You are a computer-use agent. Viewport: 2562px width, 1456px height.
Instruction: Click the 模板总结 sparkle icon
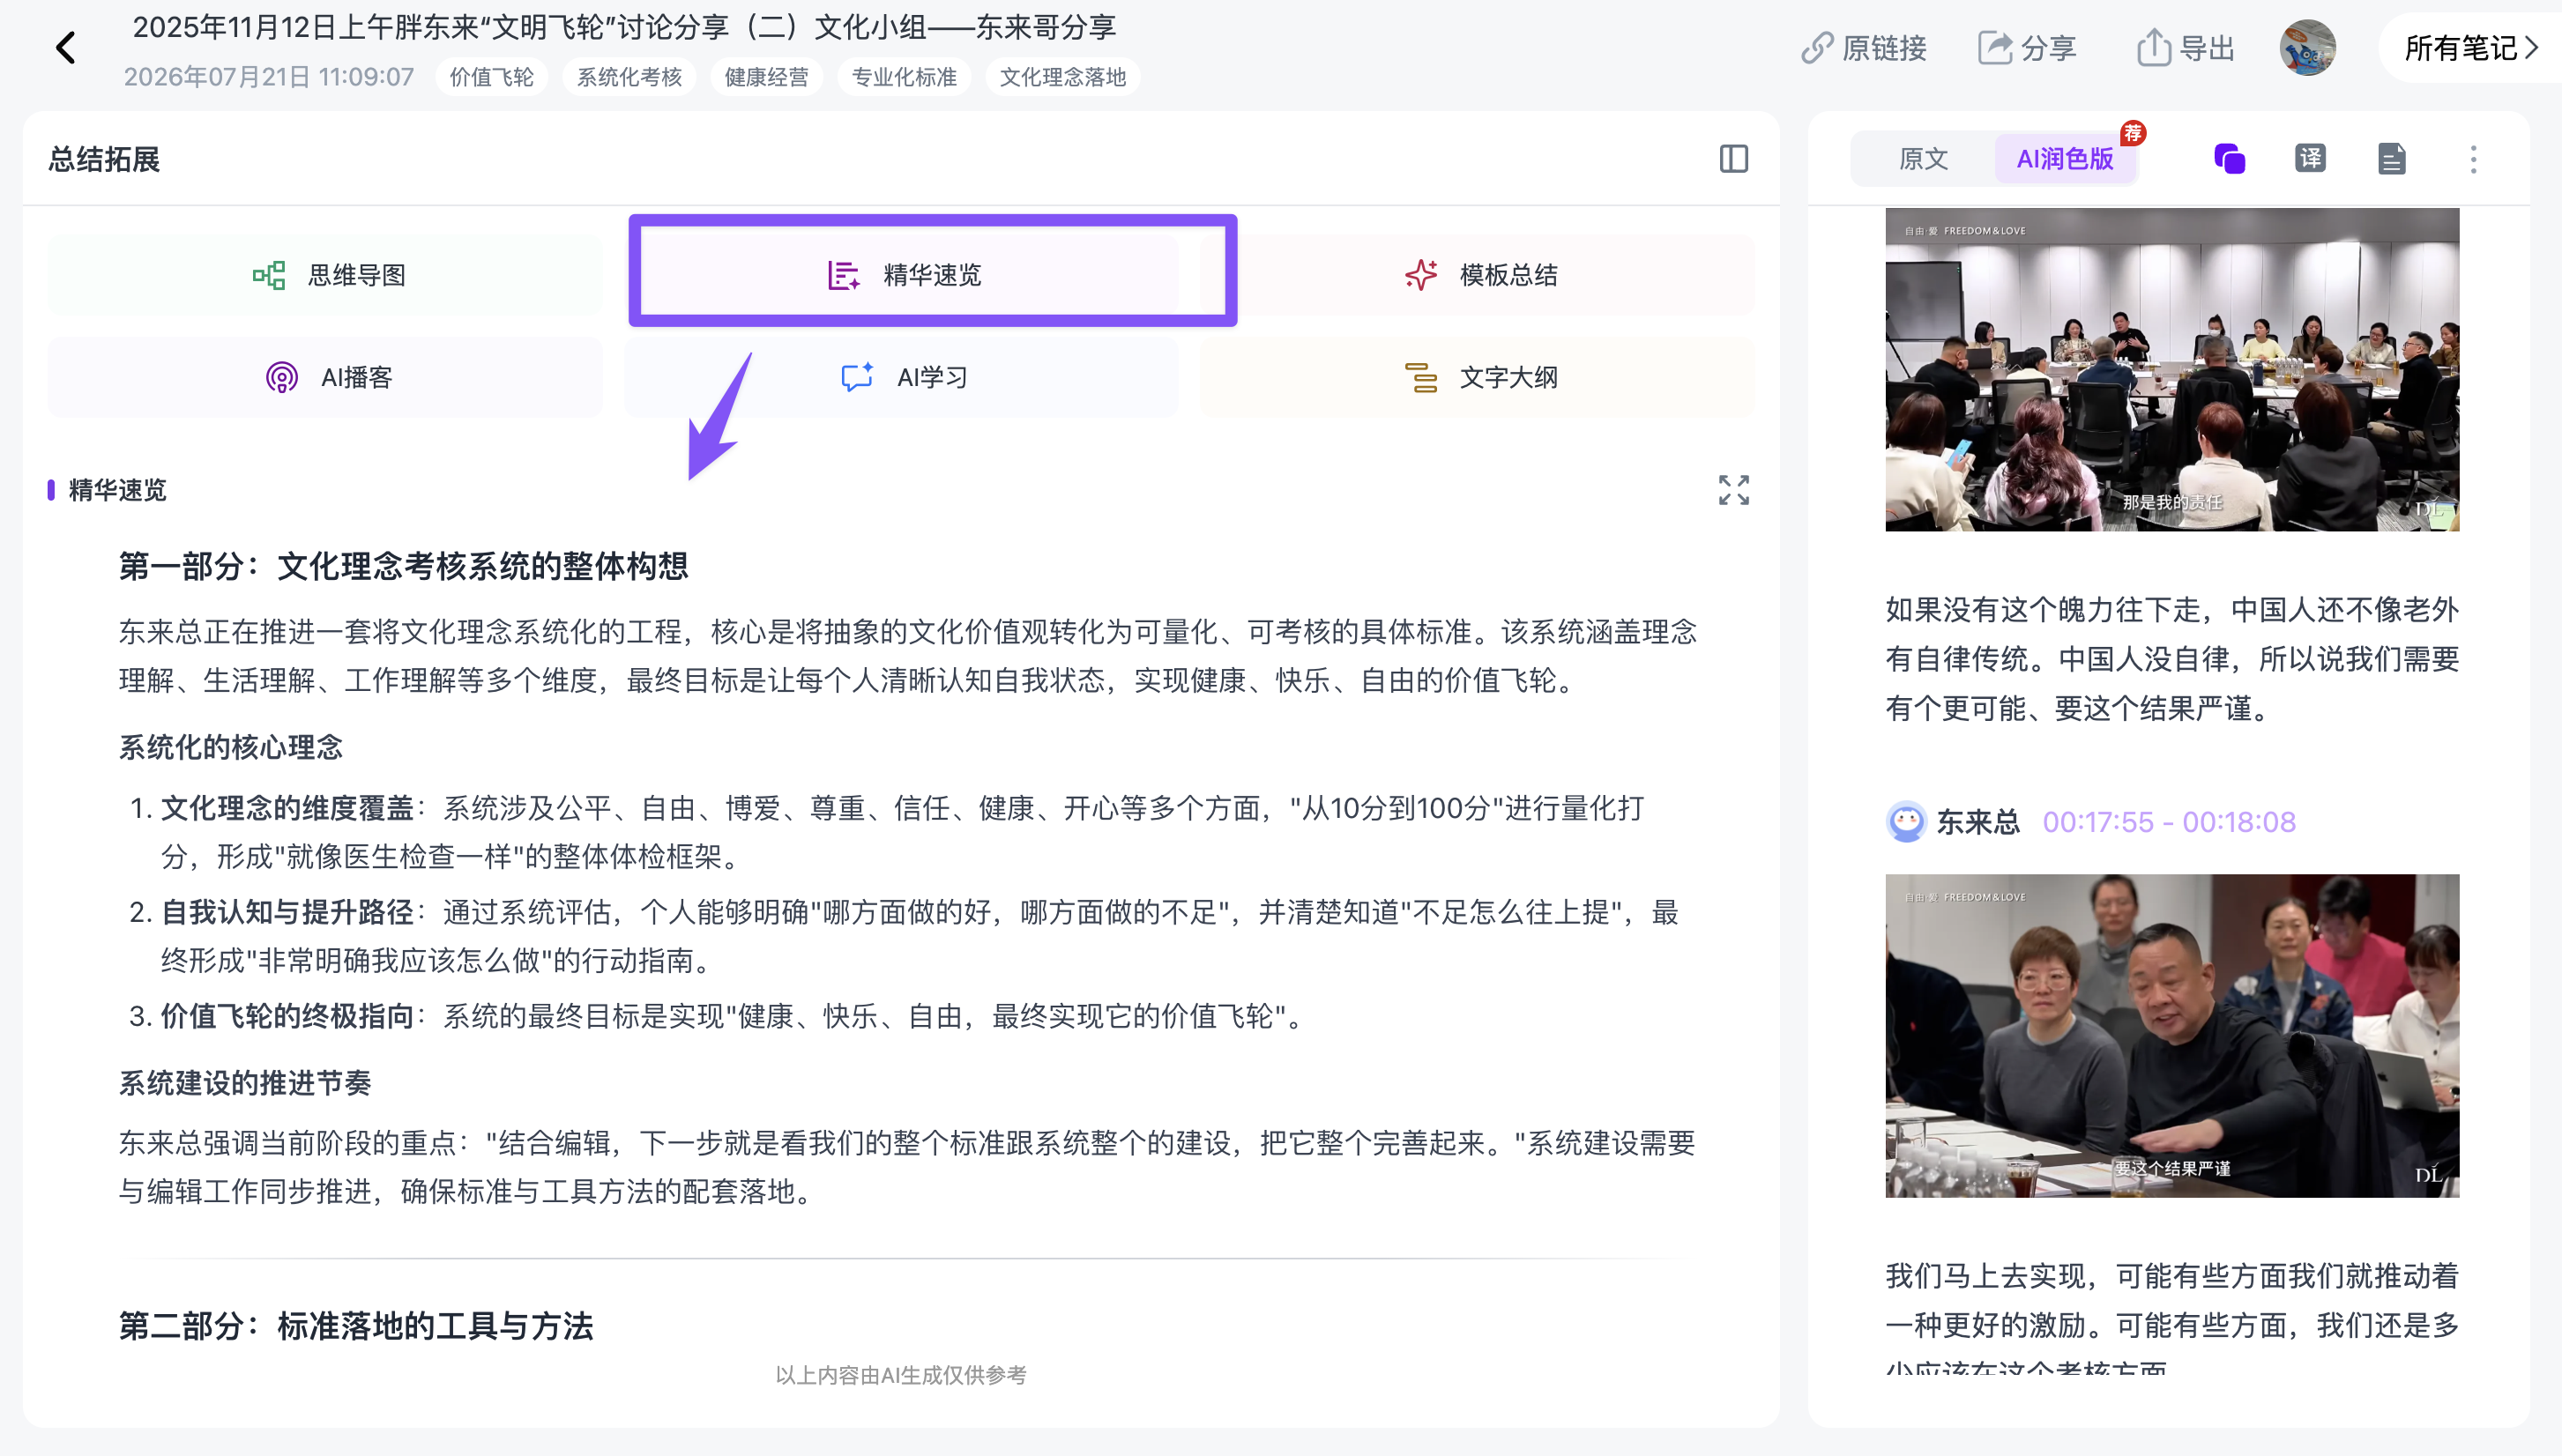click(1421, 275)
